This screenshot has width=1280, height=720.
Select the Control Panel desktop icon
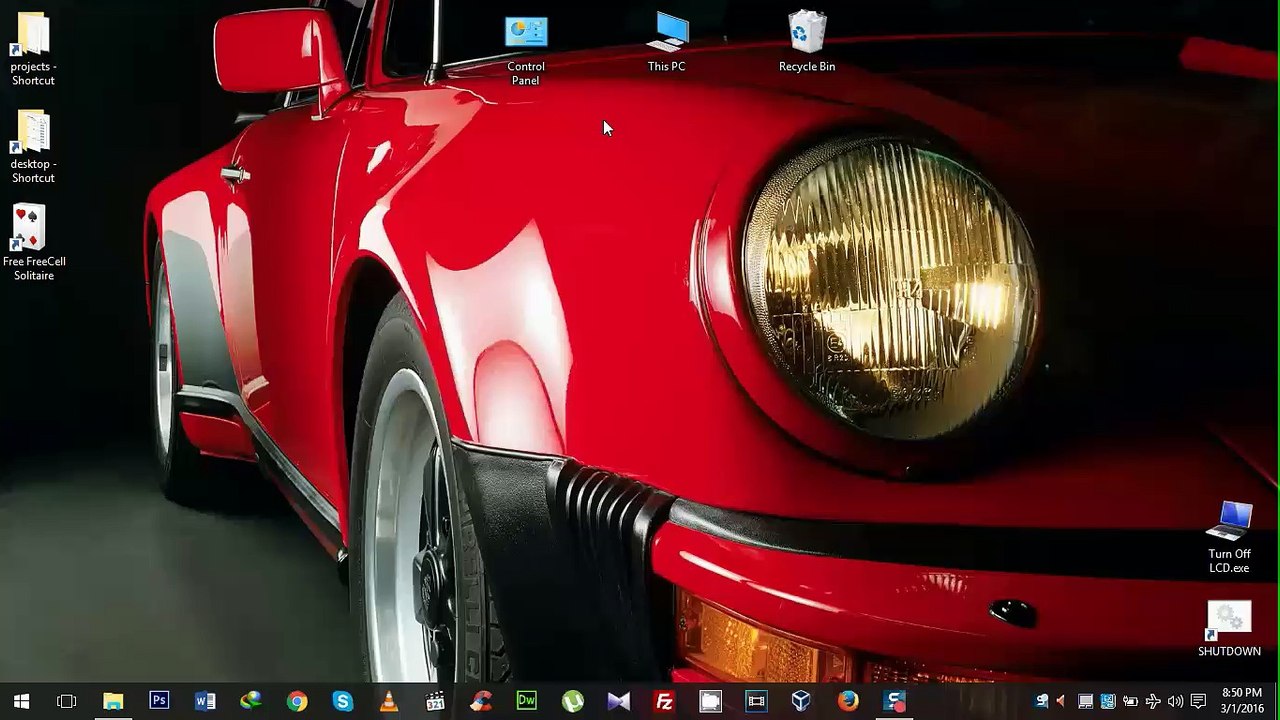(x=526, y=50)
